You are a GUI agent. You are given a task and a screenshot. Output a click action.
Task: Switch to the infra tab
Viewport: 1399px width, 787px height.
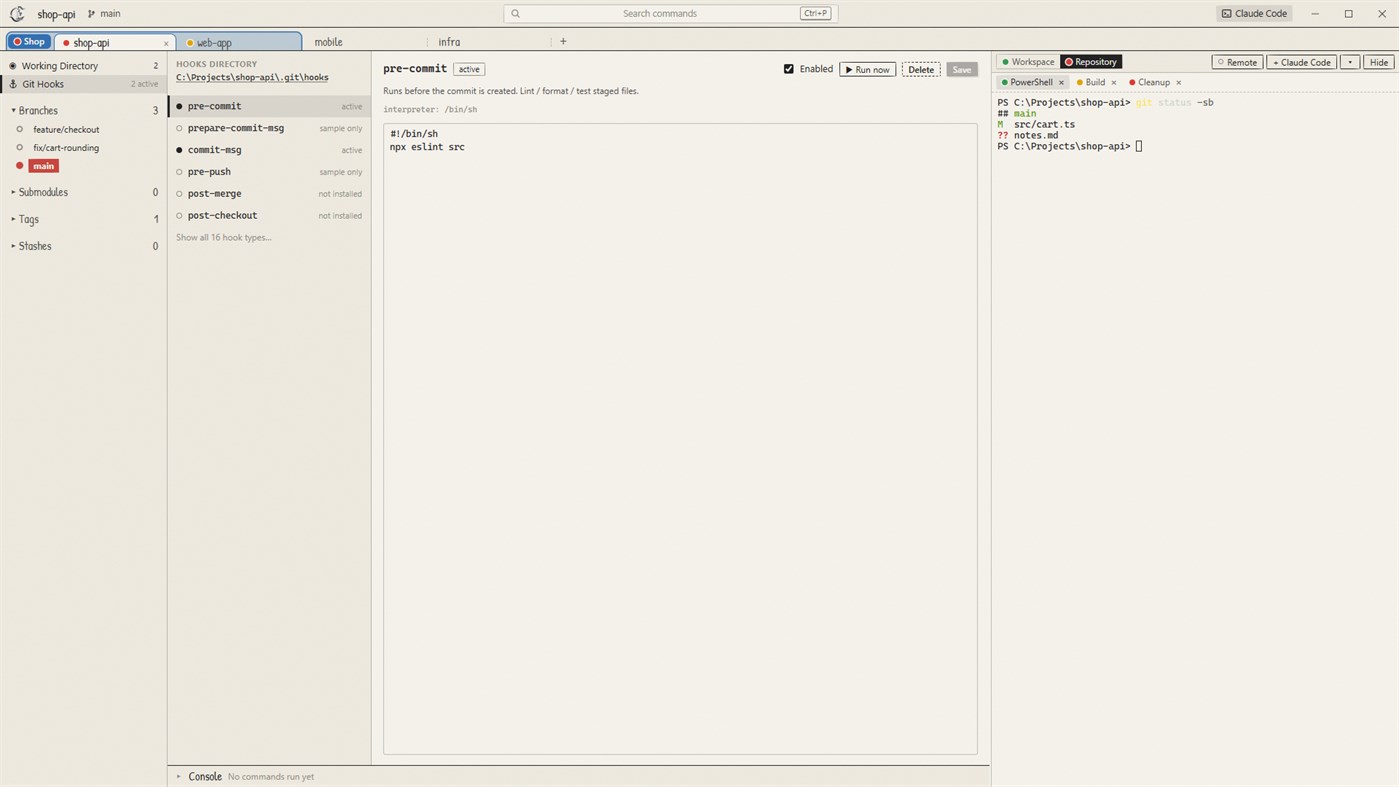[489, 42]
